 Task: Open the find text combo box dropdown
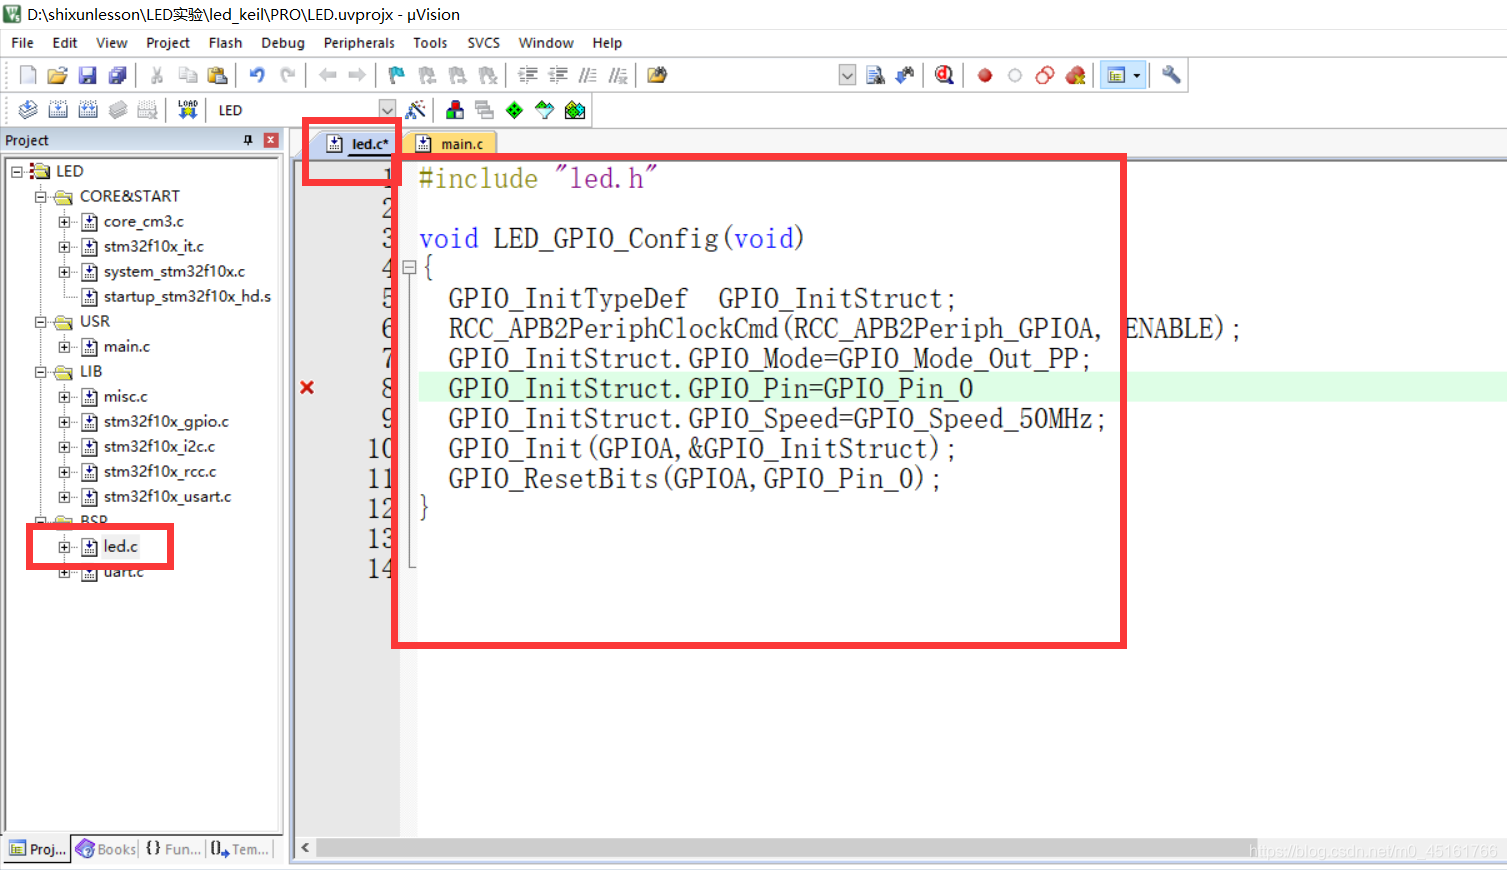847,75
